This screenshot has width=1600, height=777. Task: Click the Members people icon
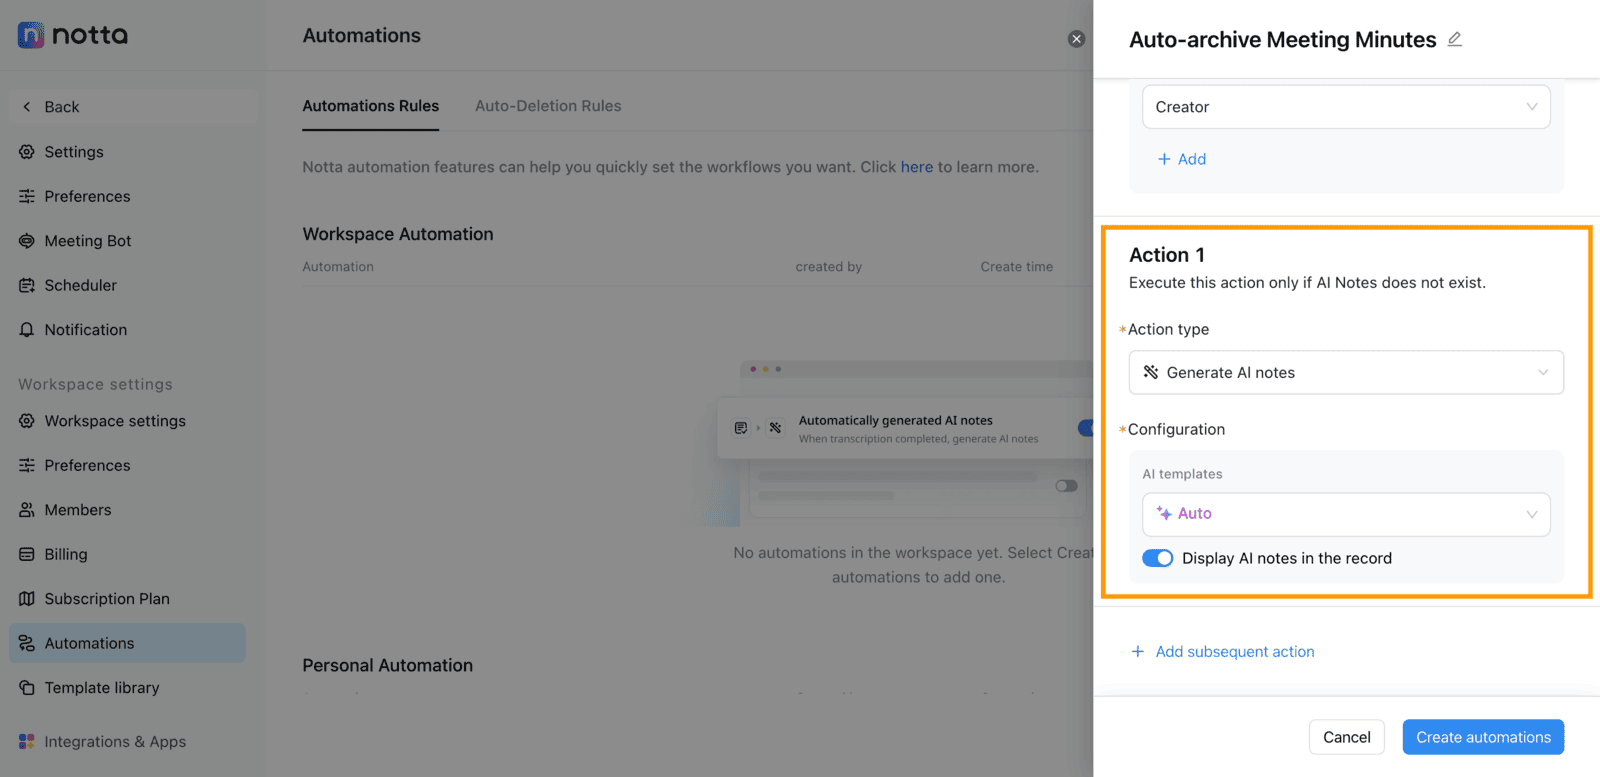click(27, 510)
